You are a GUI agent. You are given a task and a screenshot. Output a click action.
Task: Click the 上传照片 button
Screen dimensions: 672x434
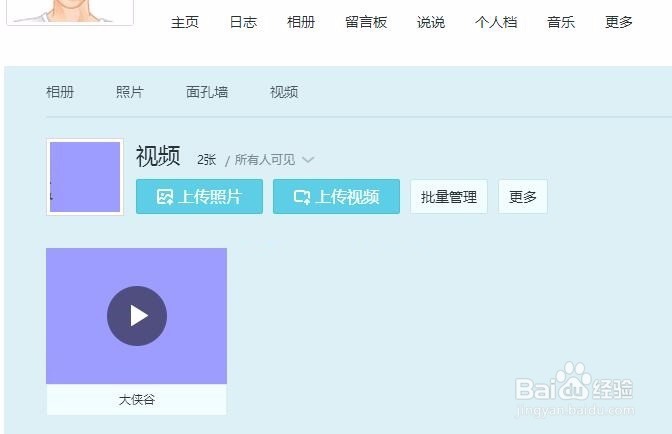pos(199,197)
